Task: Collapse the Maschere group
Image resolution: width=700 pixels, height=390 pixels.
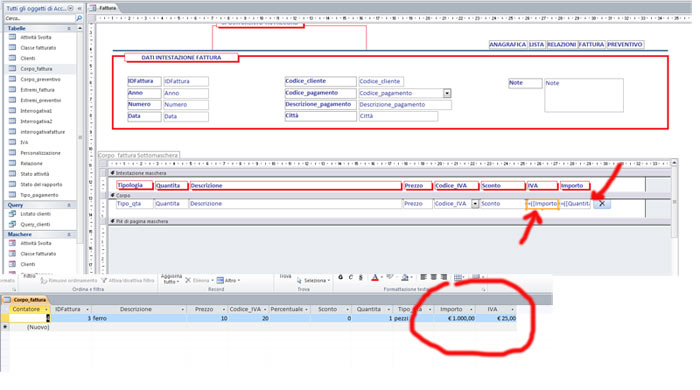Action: click(69, 235)
